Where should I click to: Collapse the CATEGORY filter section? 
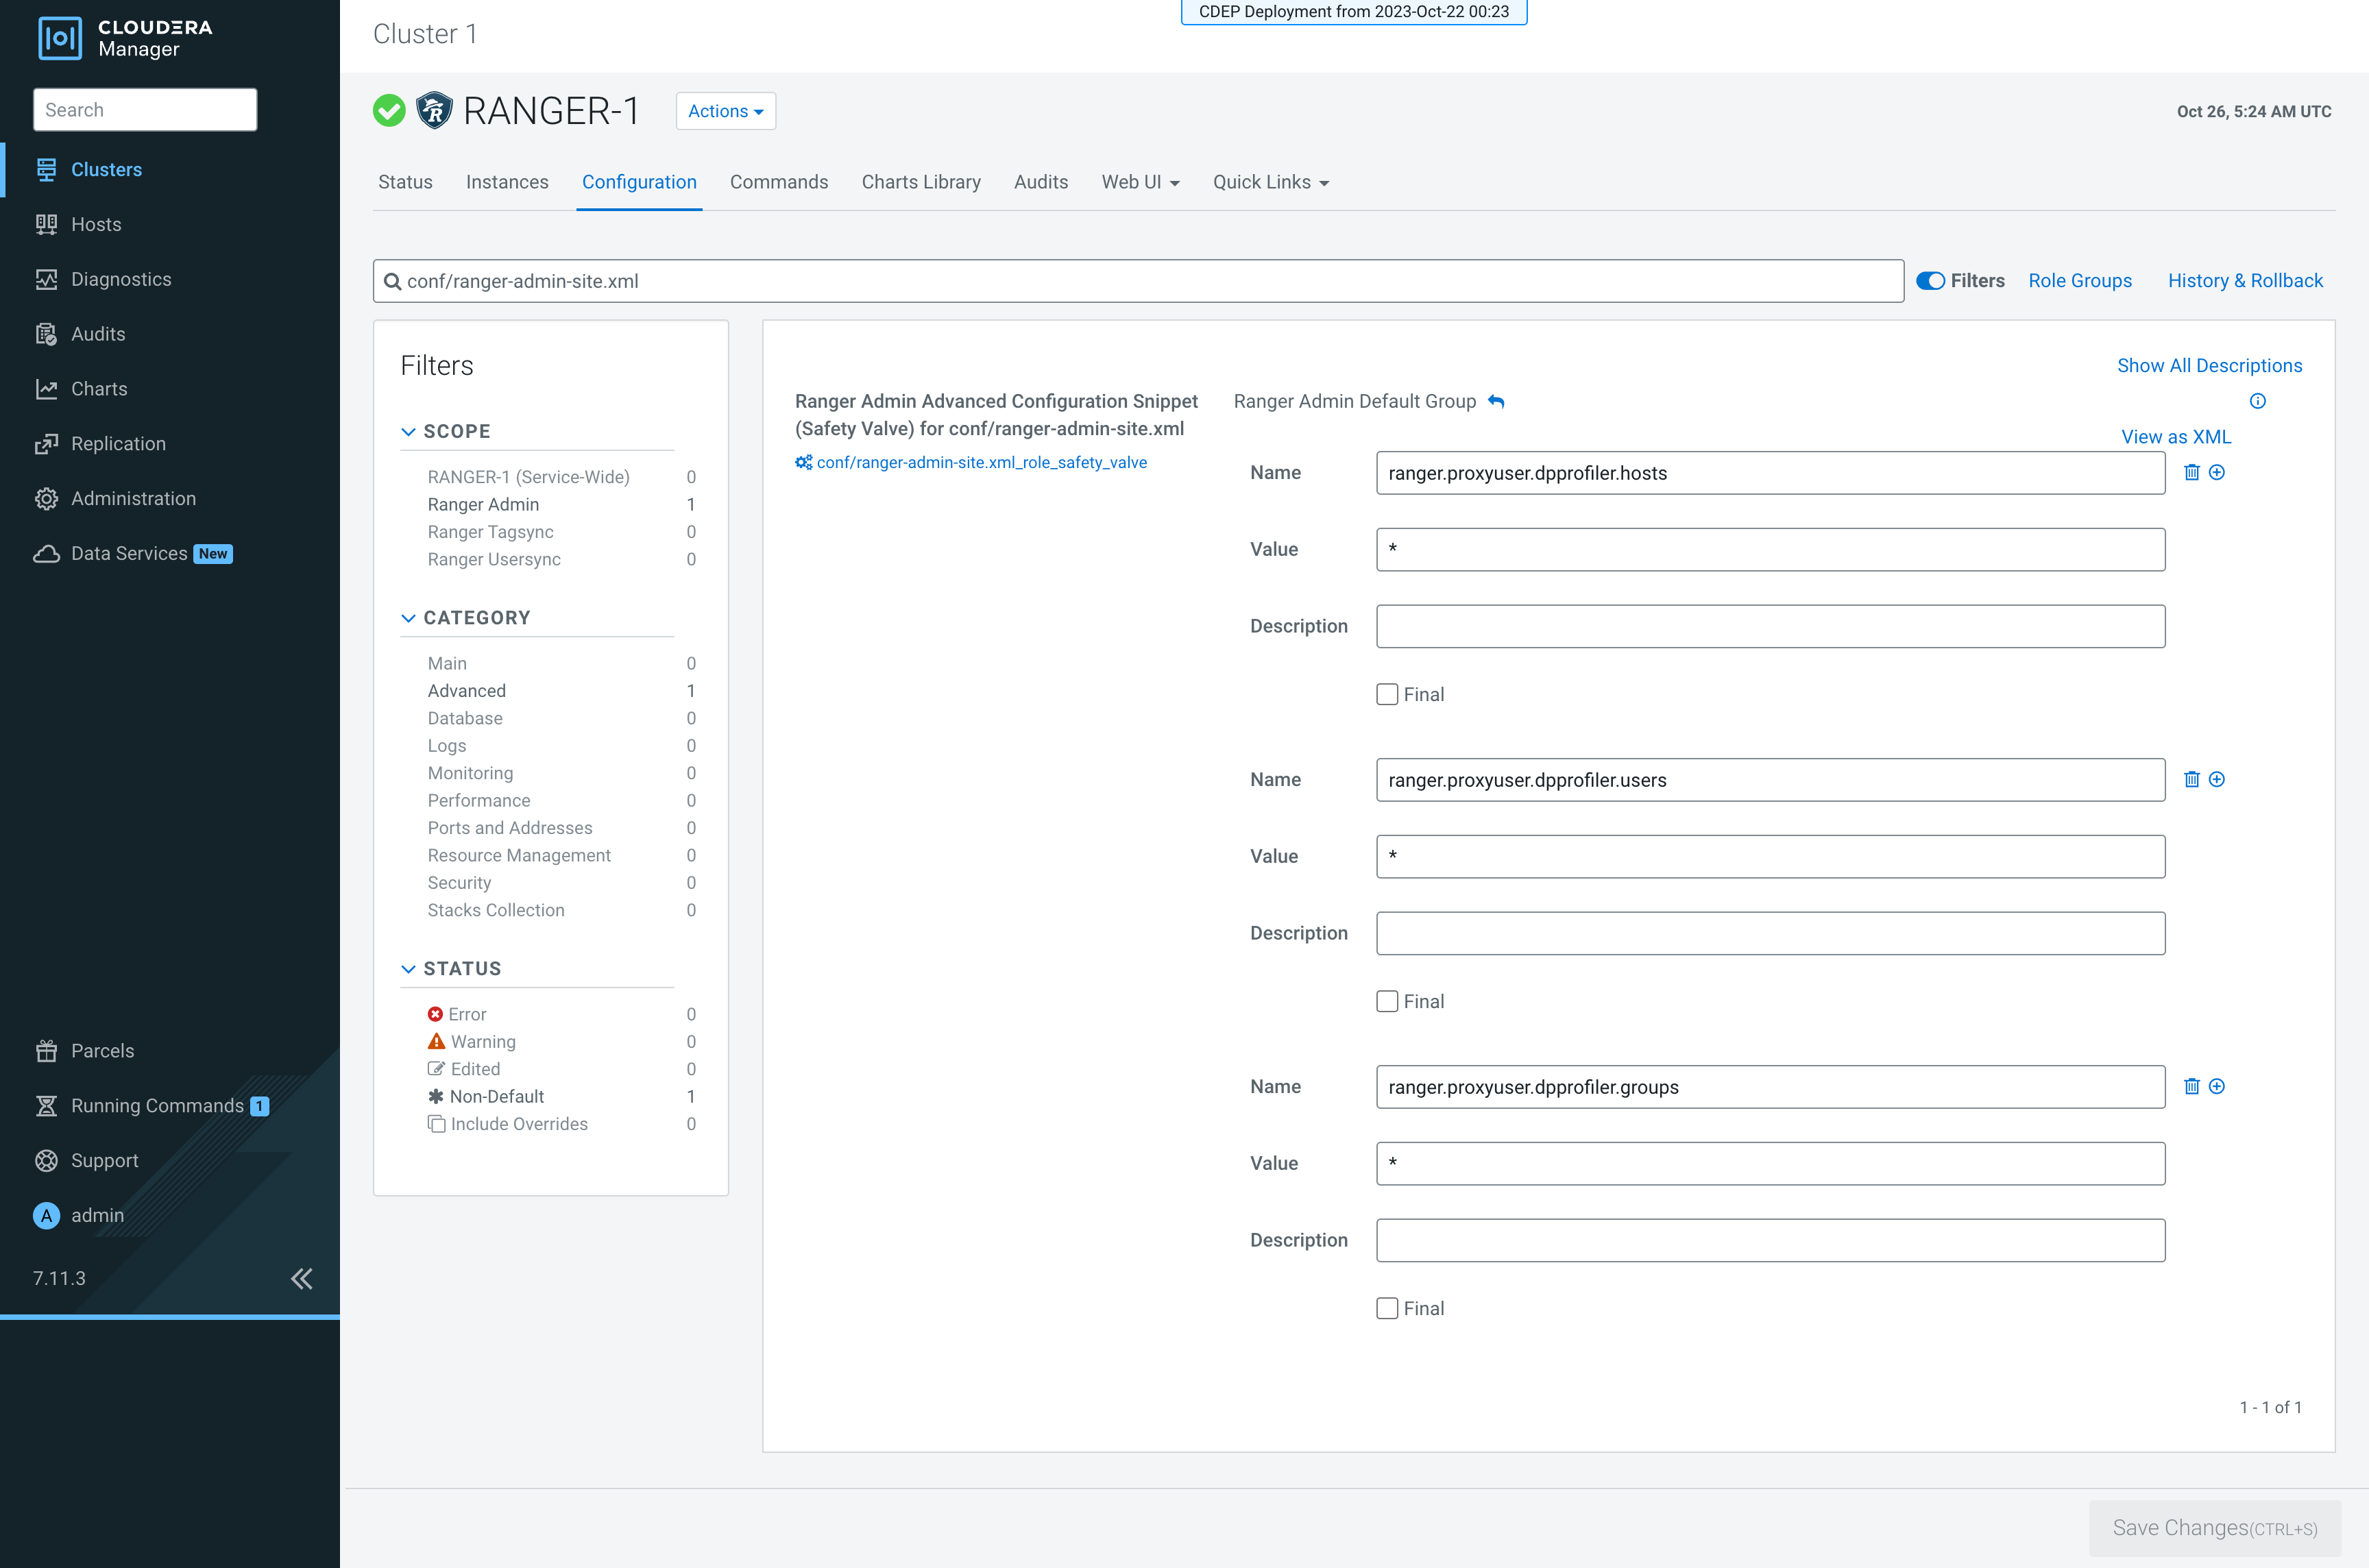click(408, 618)
